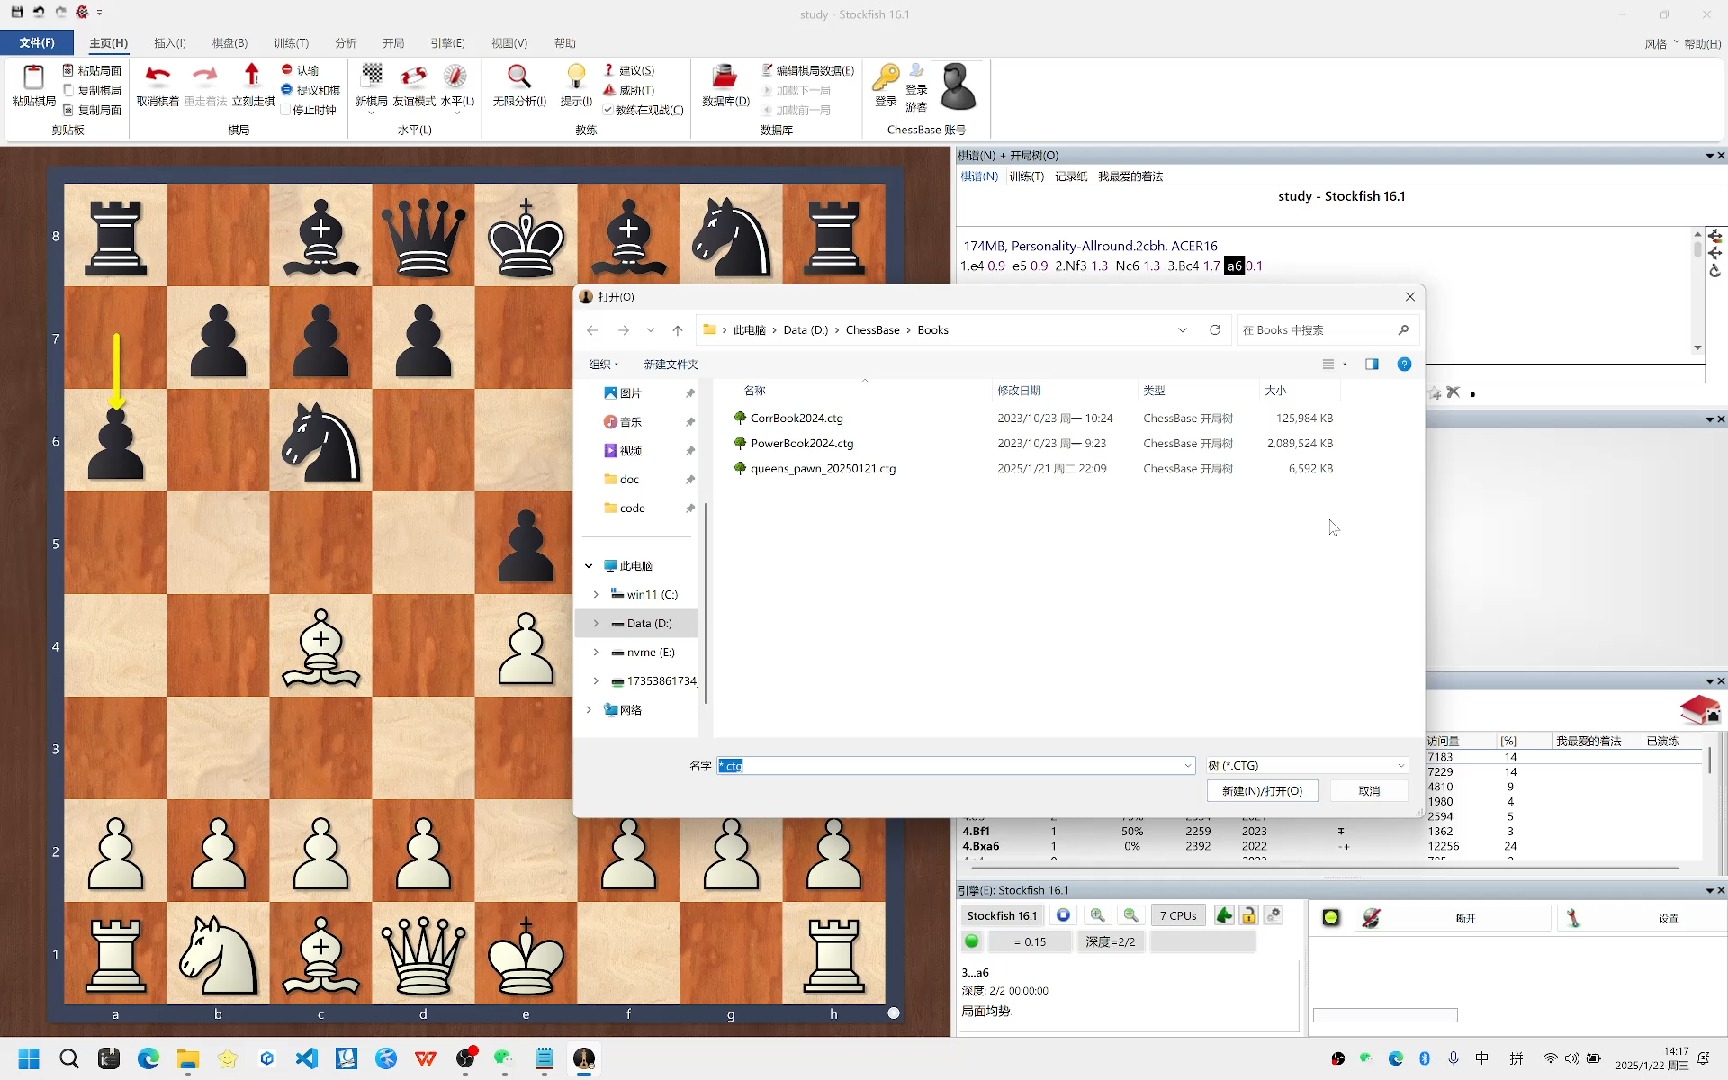Click the green knight icon in engine panel
Viewport: 1728px width, 1080px height.
(x=1224, y=915)
